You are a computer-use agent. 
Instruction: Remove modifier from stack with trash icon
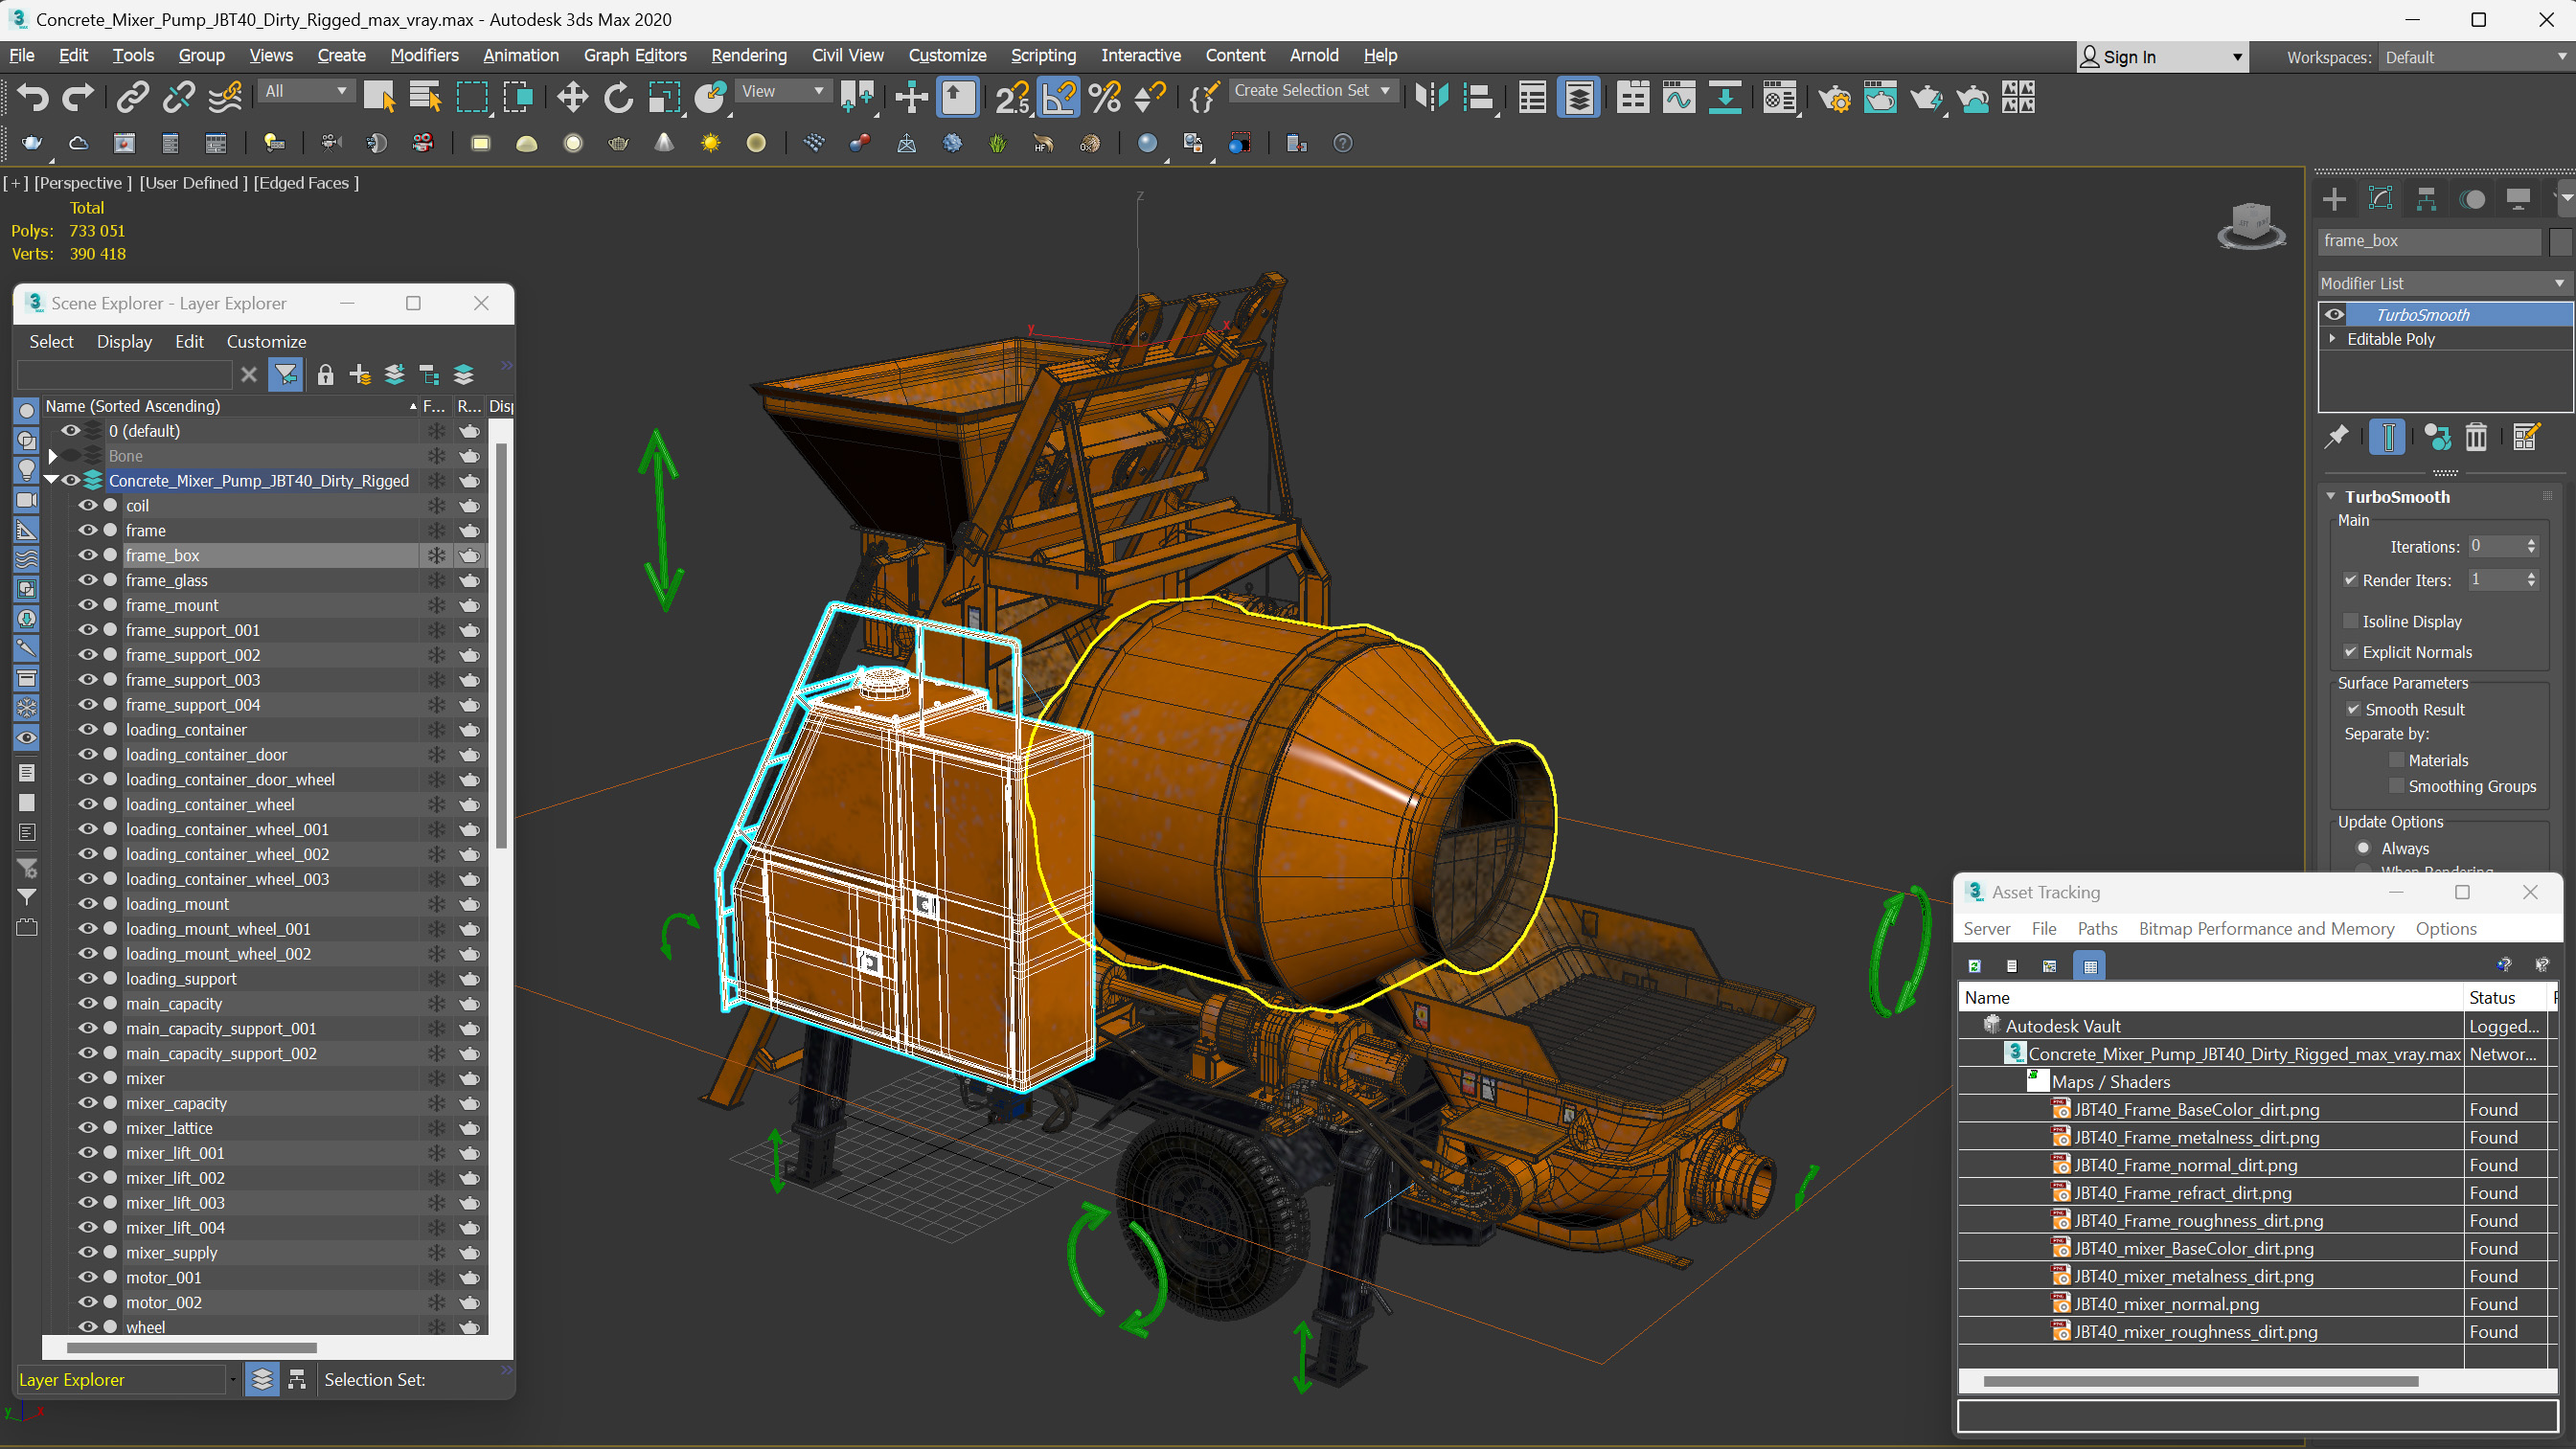pyautogui.click(x=2476, y=437)
